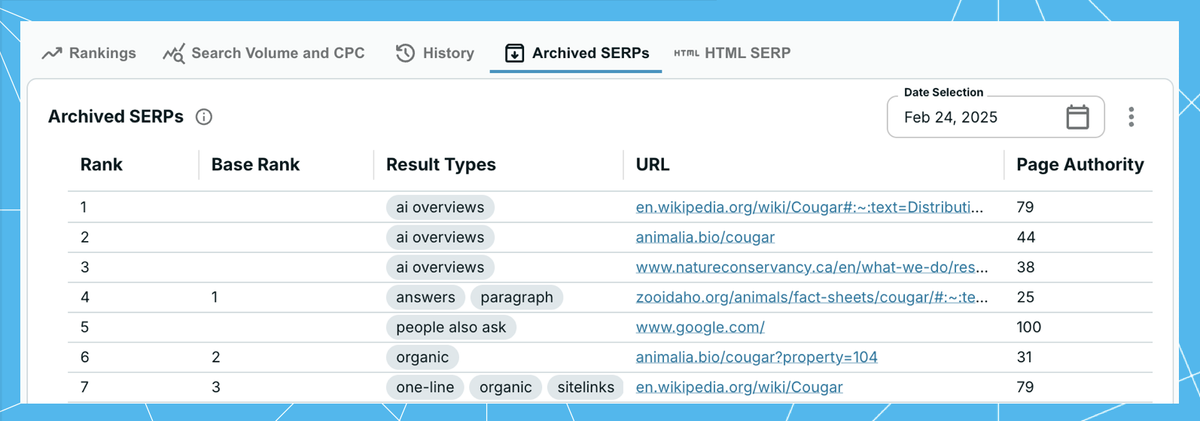
Task: Select the History tab
Action: pyautogui.click(x=435, y=53)
